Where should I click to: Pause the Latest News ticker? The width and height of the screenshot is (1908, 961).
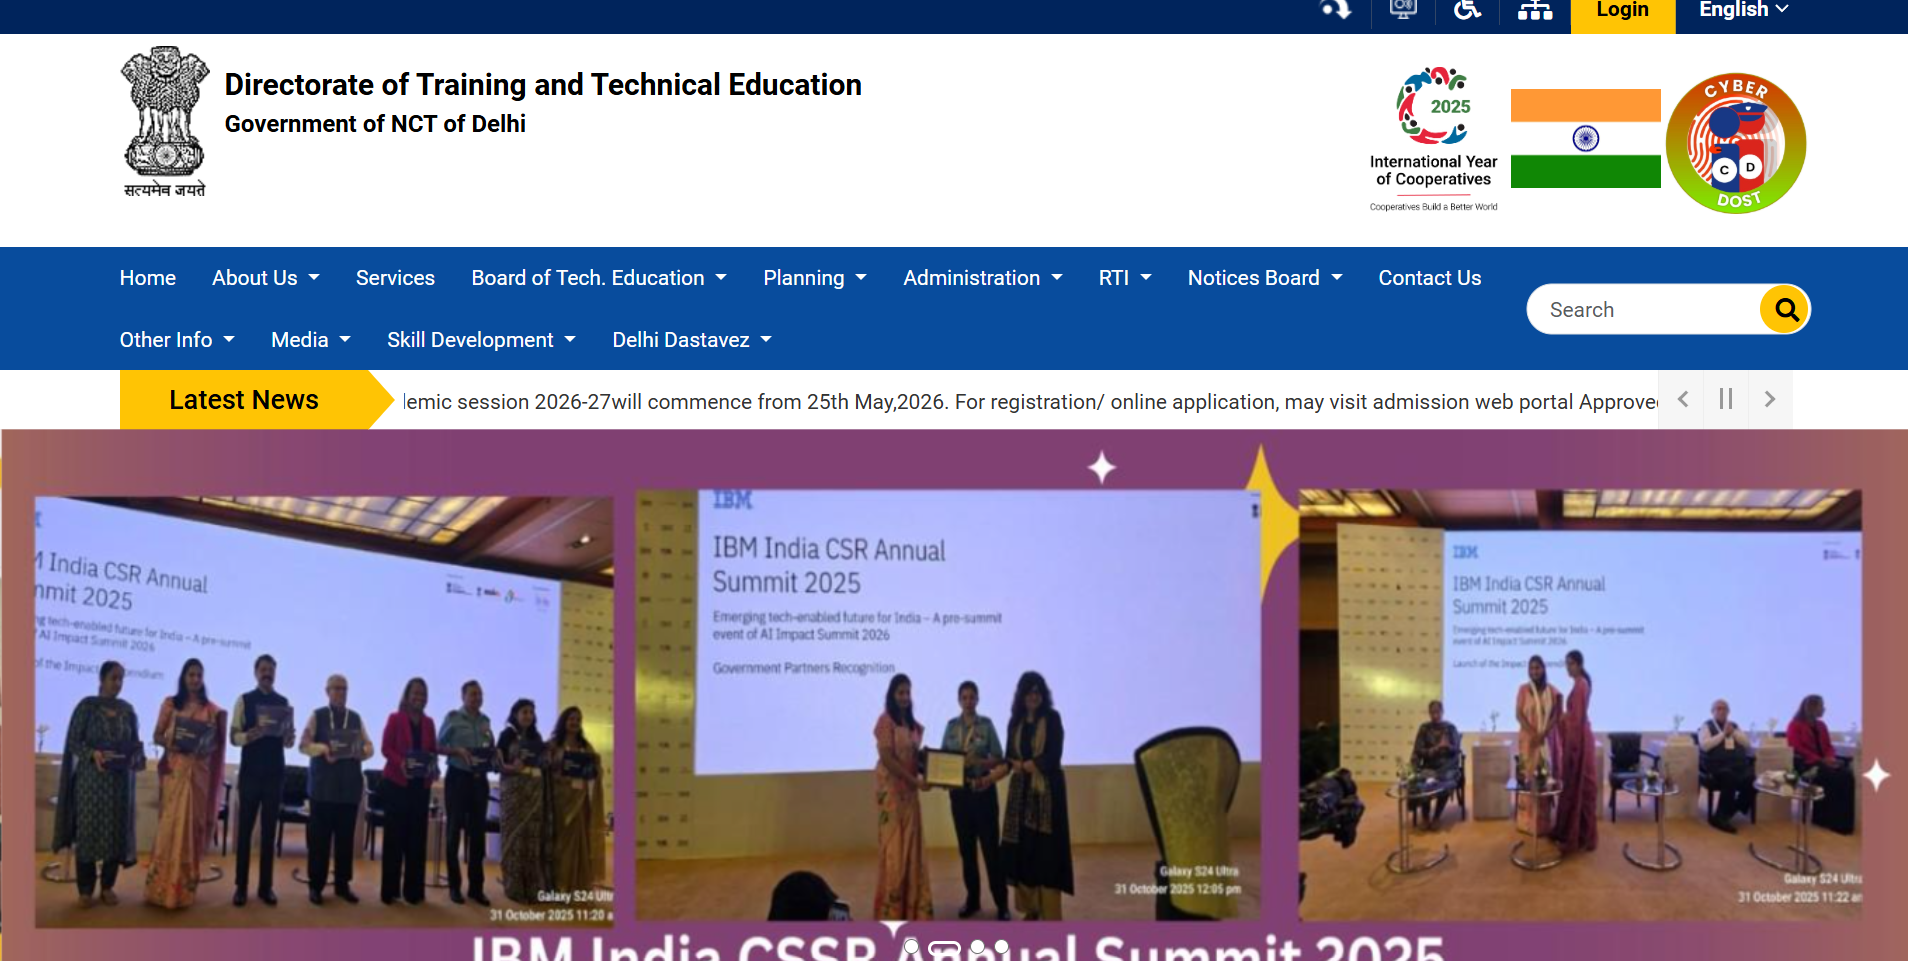tap(1726, 400)
